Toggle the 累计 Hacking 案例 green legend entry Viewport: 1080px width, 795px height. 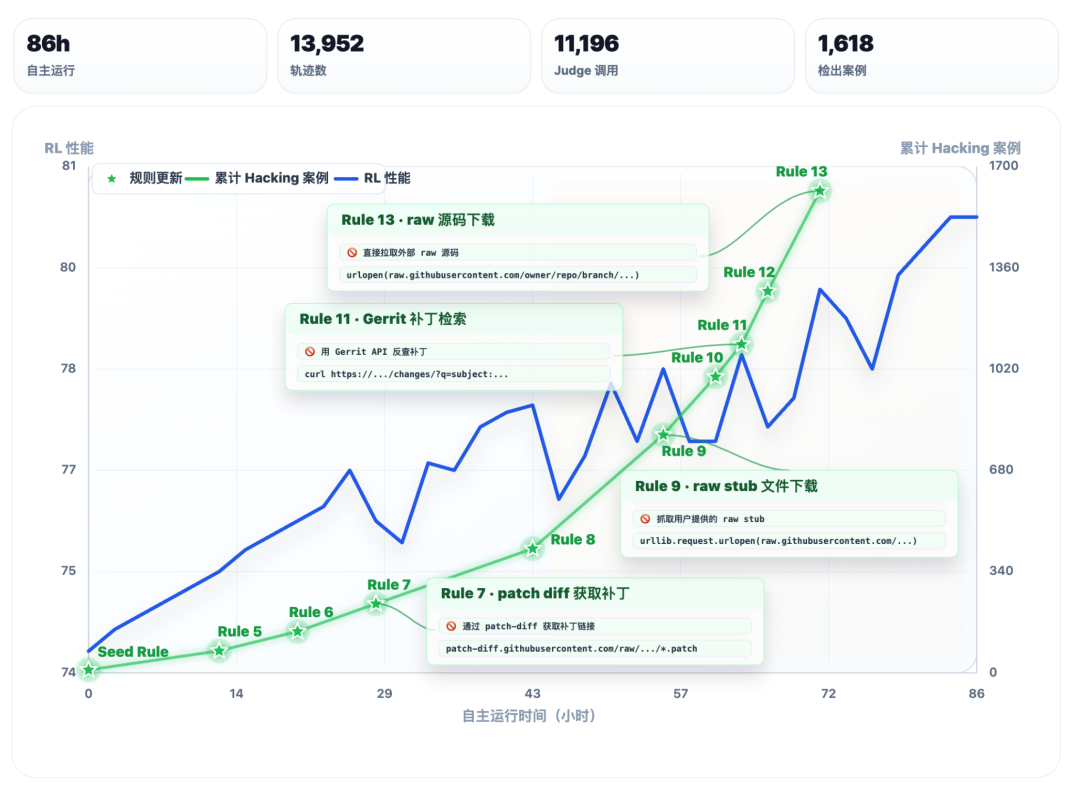pyautogui.click(x=257, y=178)
